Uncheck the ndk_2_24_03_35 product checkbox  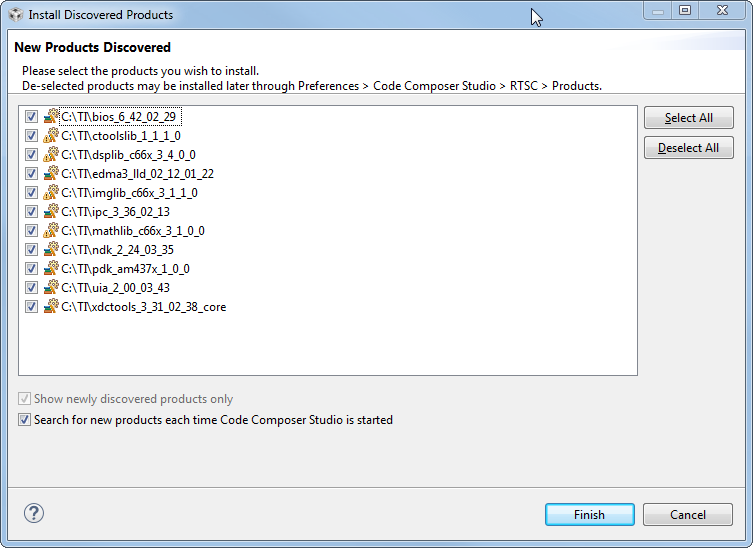click(x=31, y=249)
